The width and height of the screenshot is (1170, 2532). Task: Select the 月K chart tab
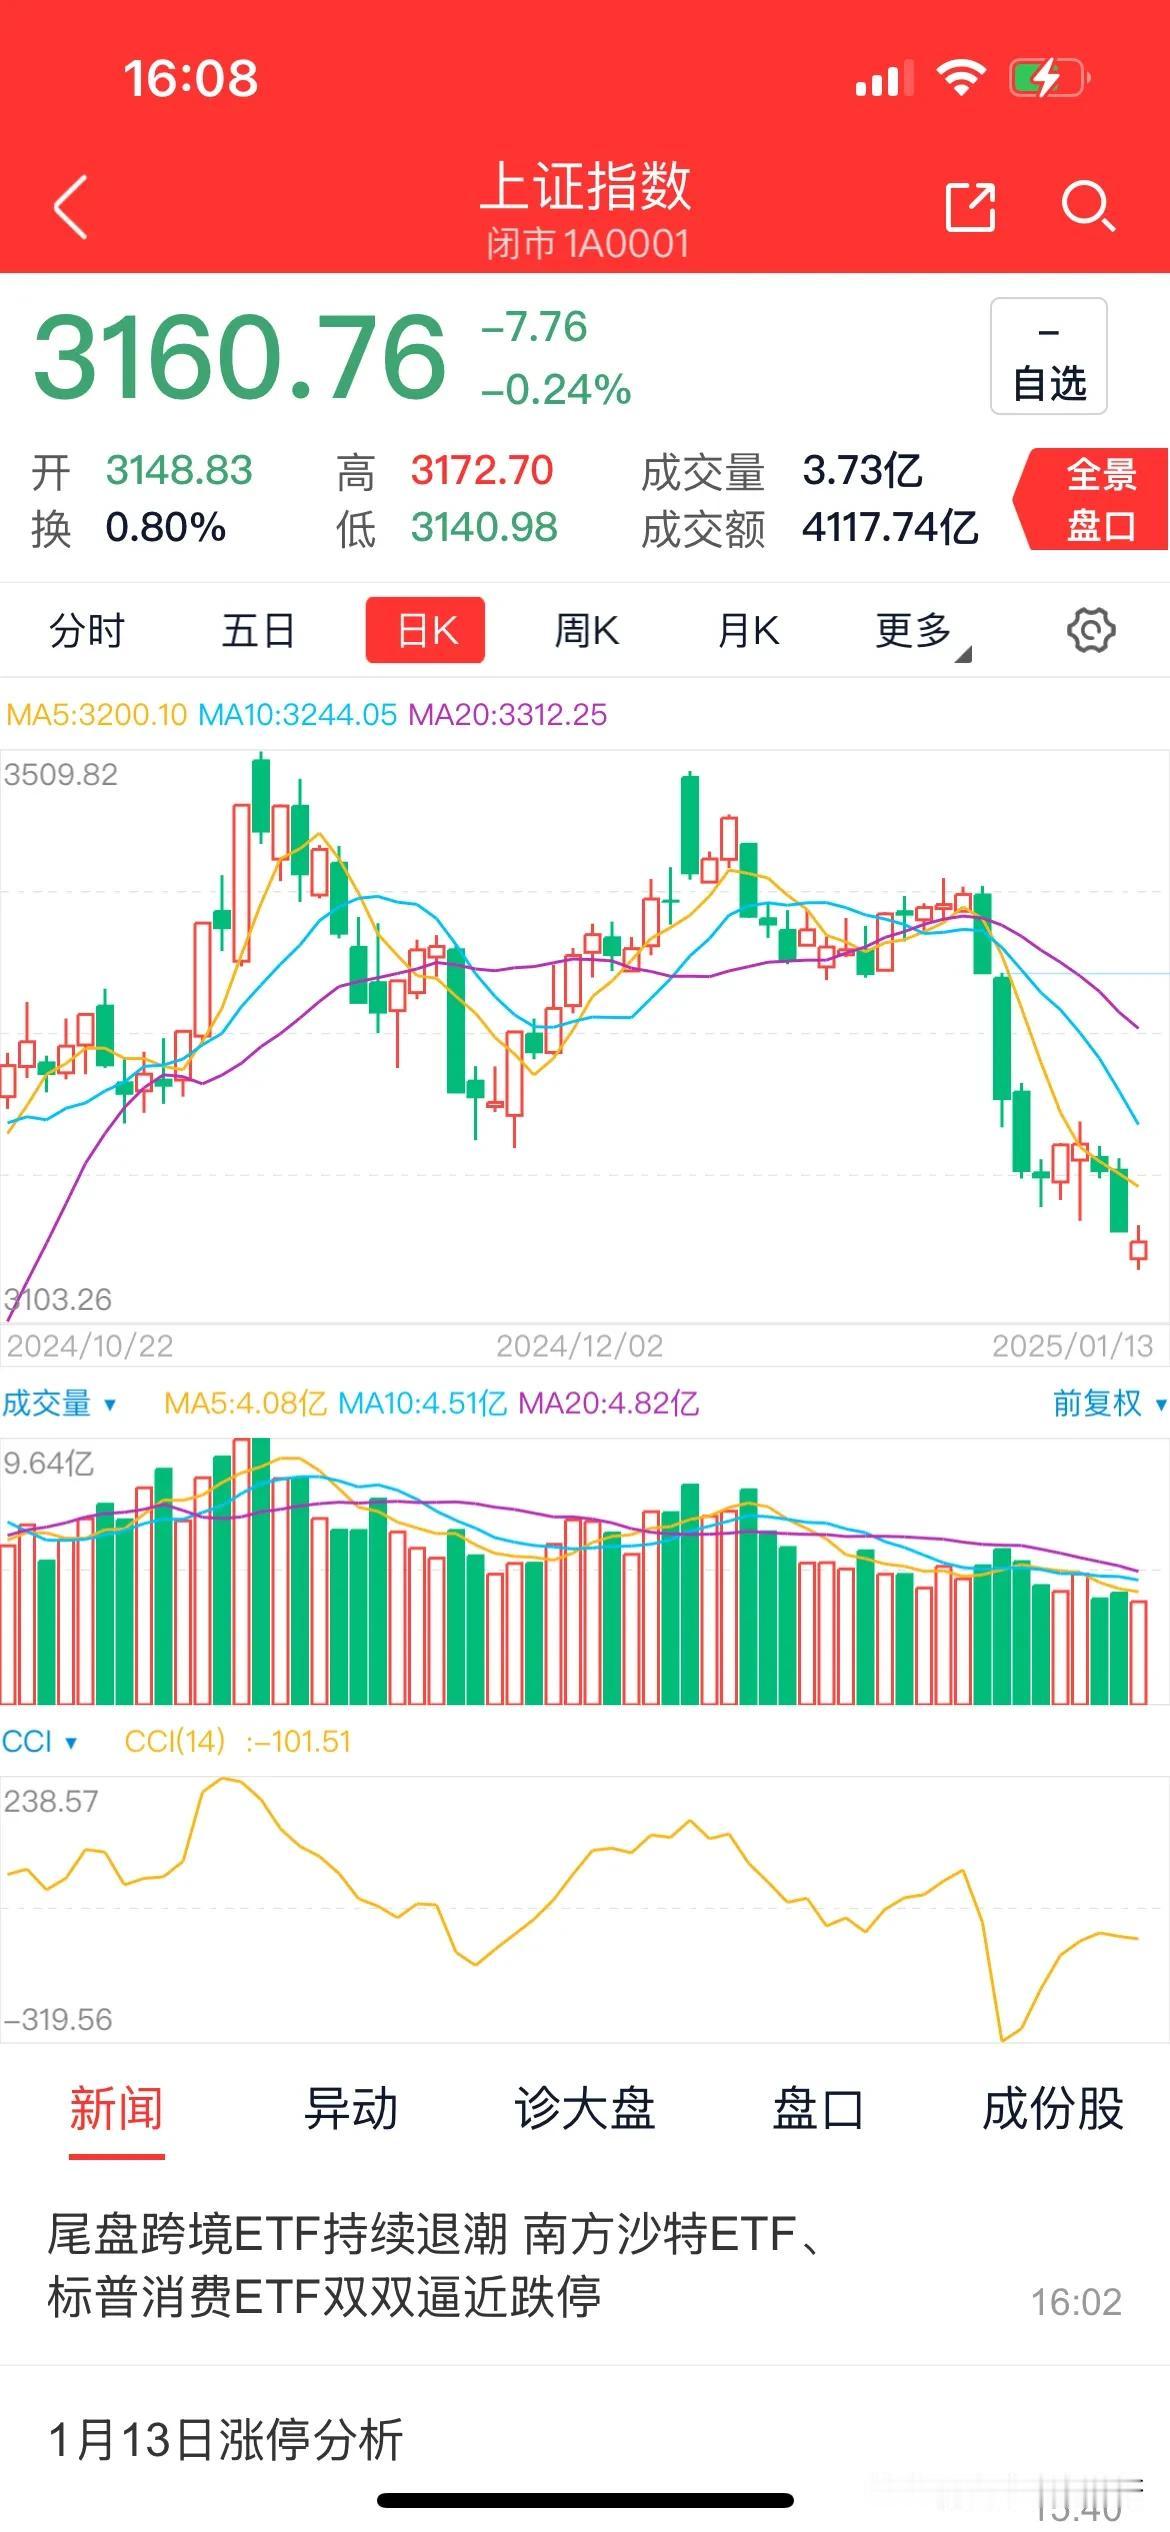click(748, 631)
